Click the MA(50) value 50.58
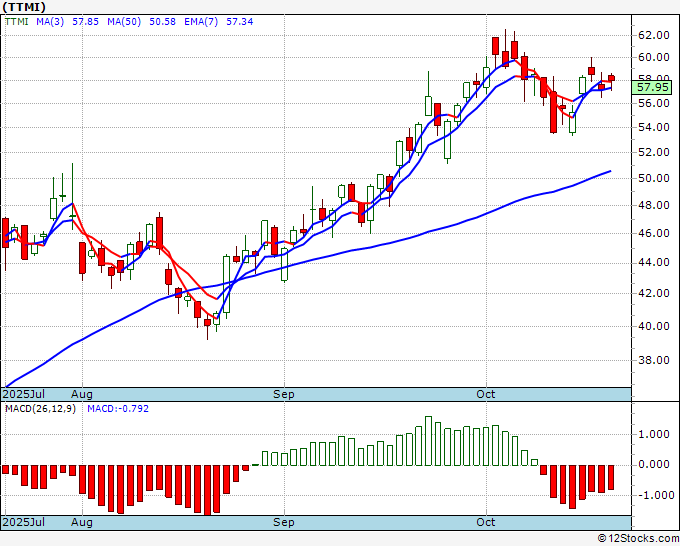 click(x=162, y=22)
